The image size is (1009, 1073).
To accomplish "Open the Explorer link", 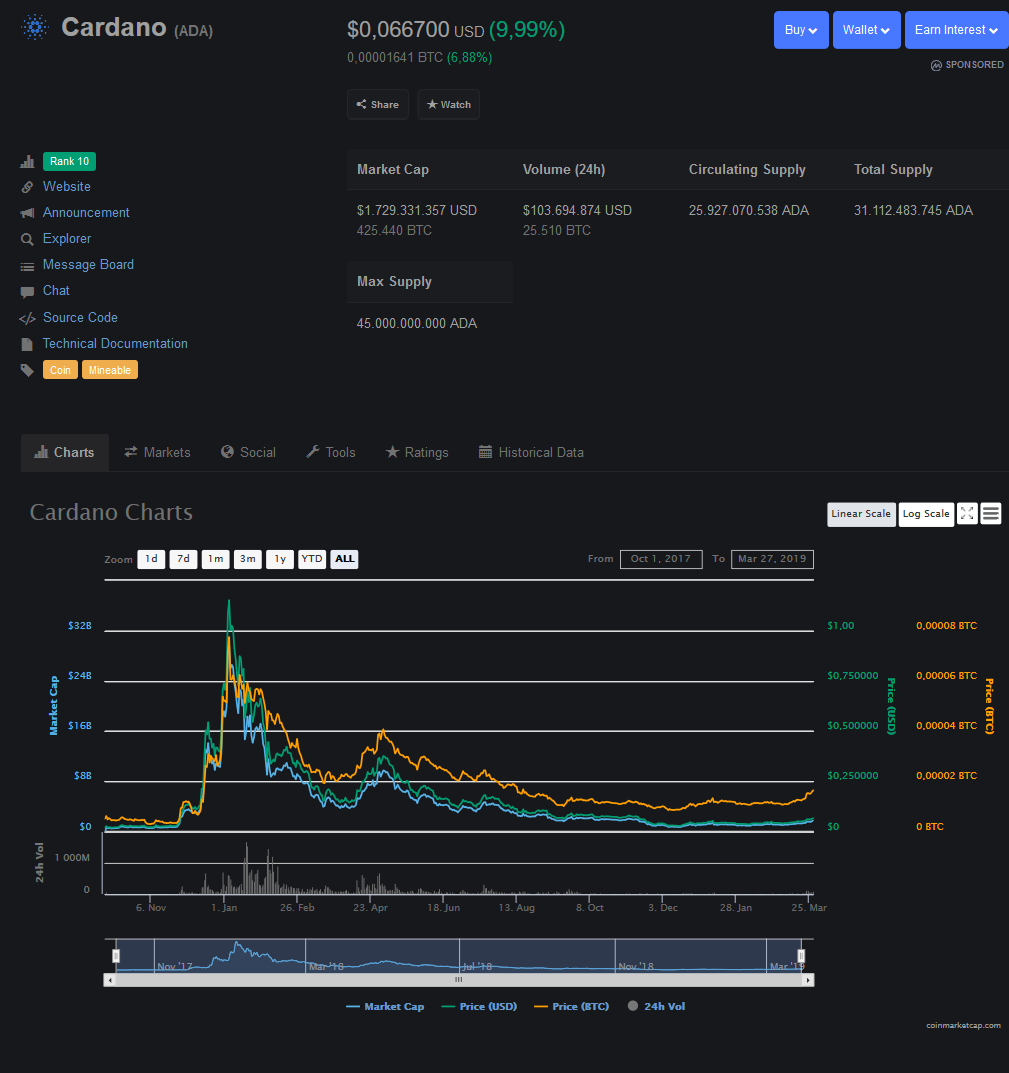I will click(x=67, y=239).
